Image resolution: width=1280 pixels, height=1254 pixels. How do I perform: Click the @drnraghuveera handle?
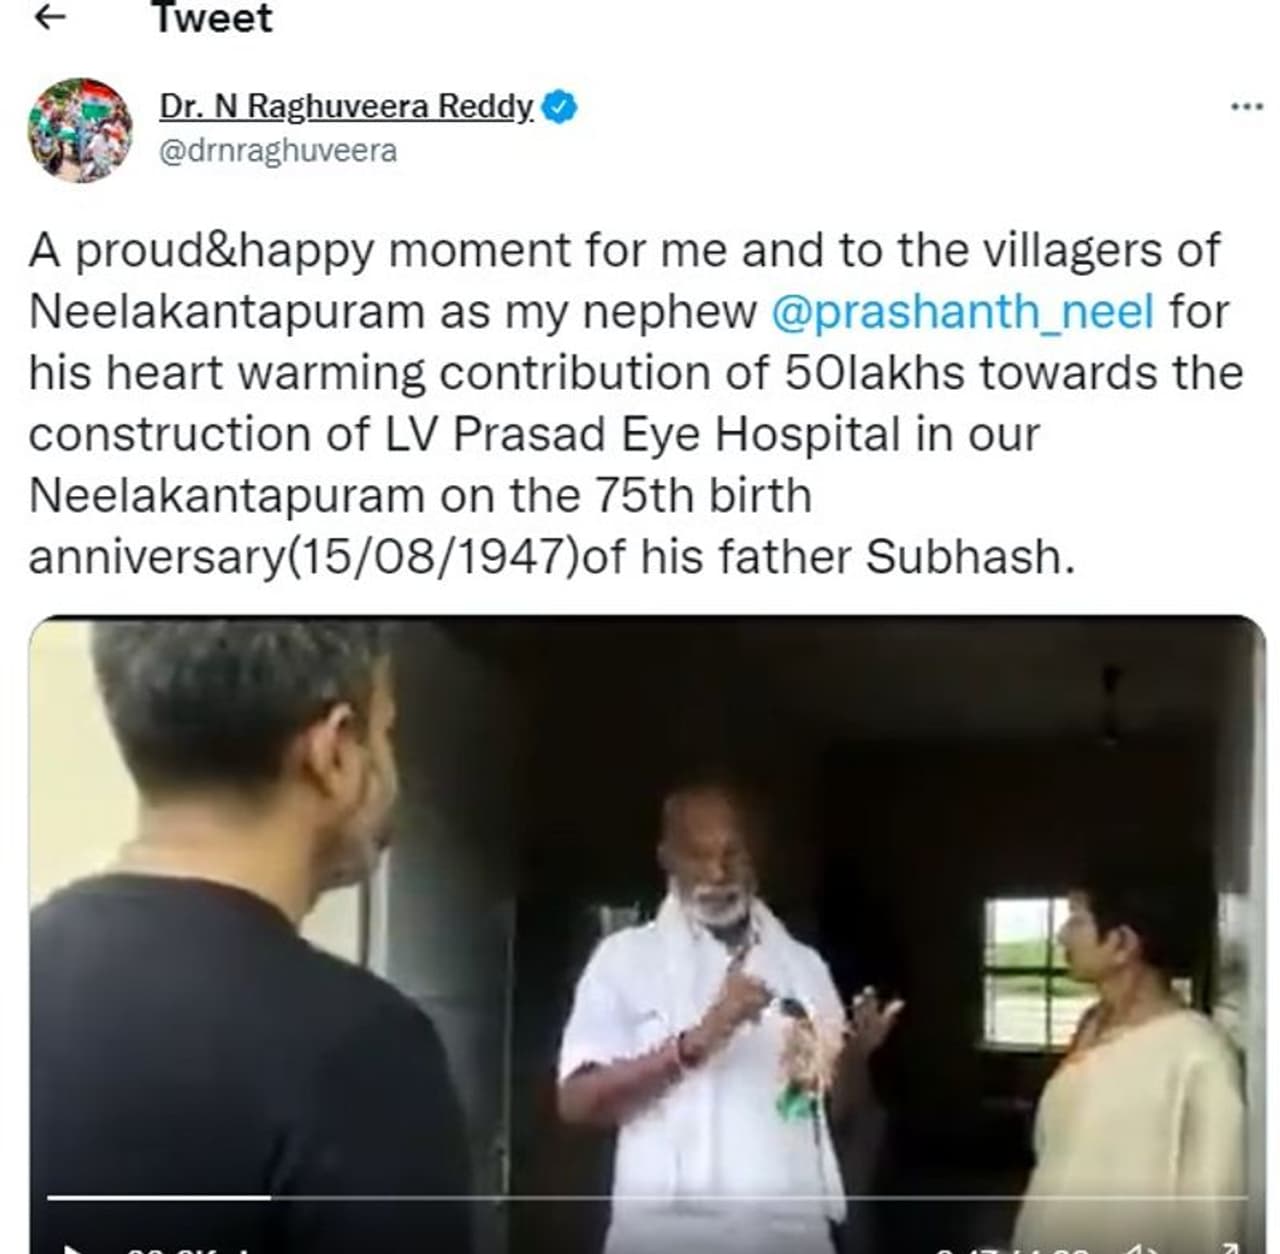click(x=278, y=151)
